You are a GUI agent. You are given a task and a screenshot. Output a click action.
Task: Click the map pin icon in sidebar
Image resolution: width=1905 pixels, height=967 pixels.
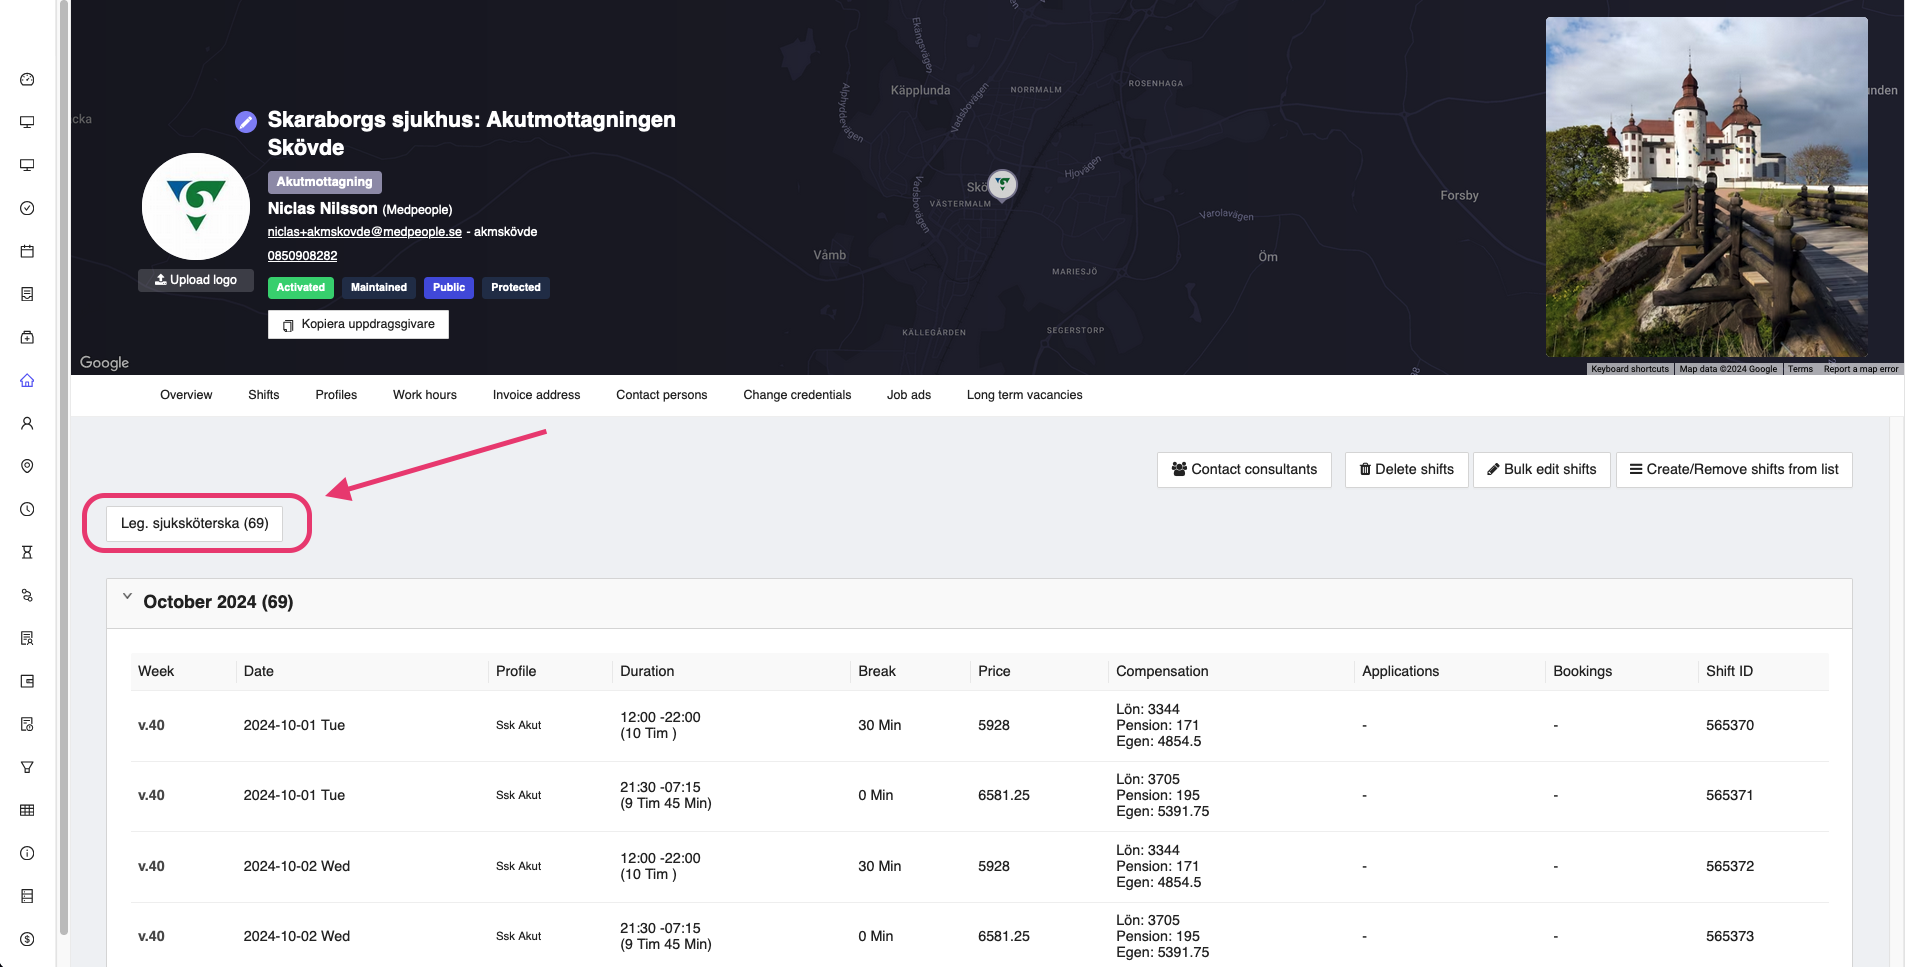click(x=27, y=466)
